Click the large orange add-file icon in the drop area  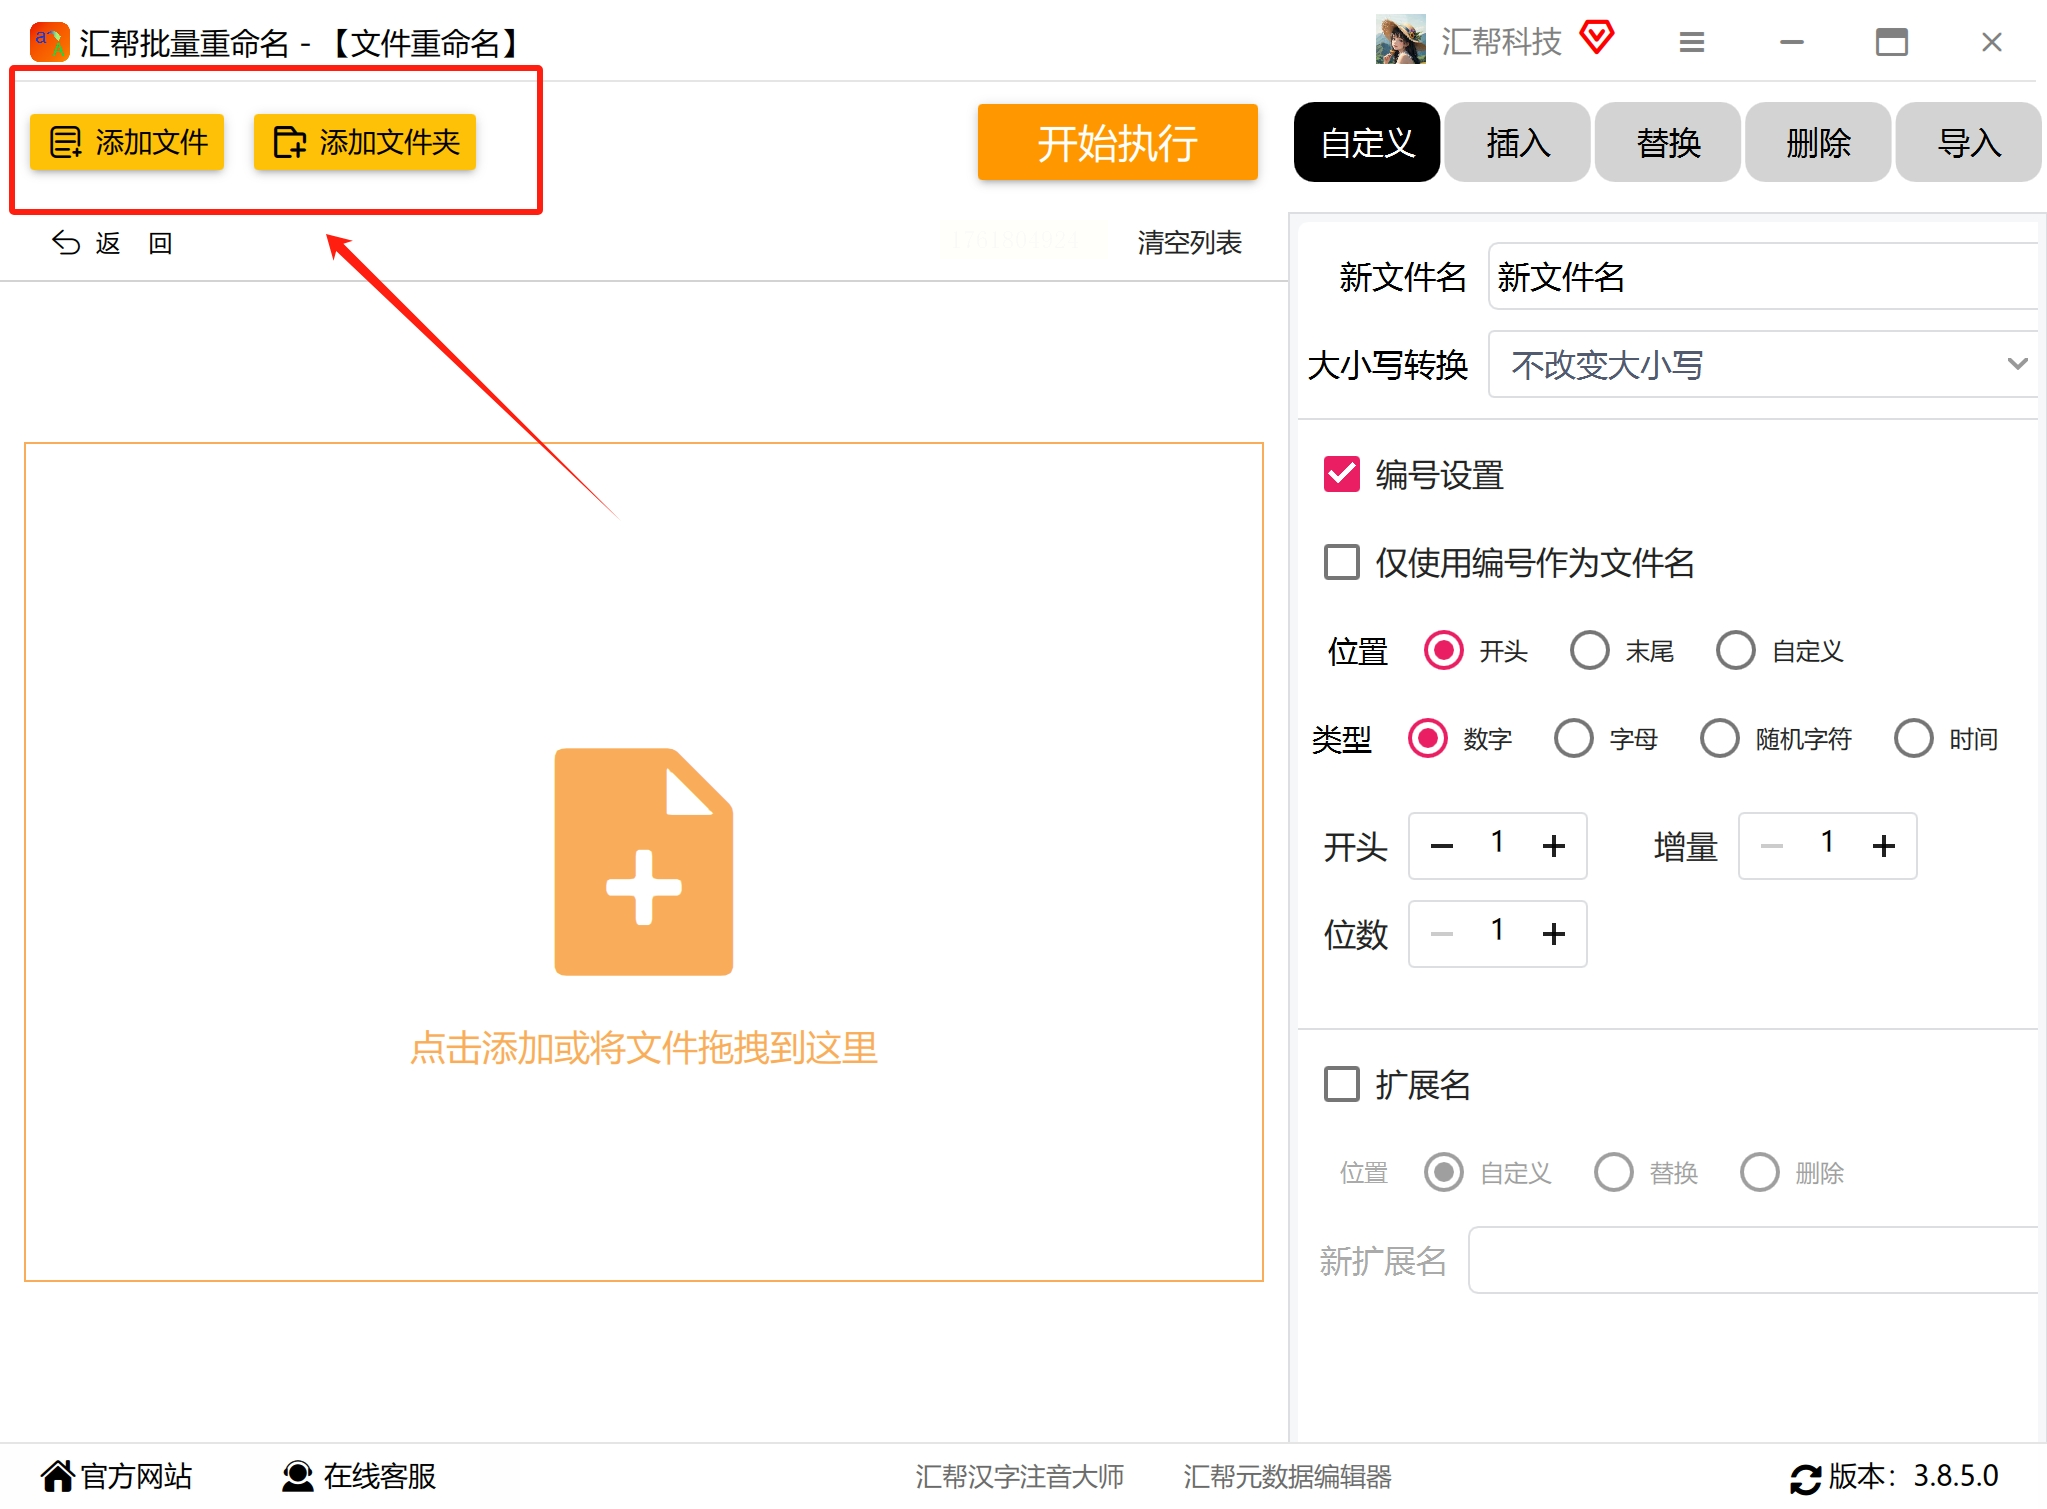(x=643, y=861)
